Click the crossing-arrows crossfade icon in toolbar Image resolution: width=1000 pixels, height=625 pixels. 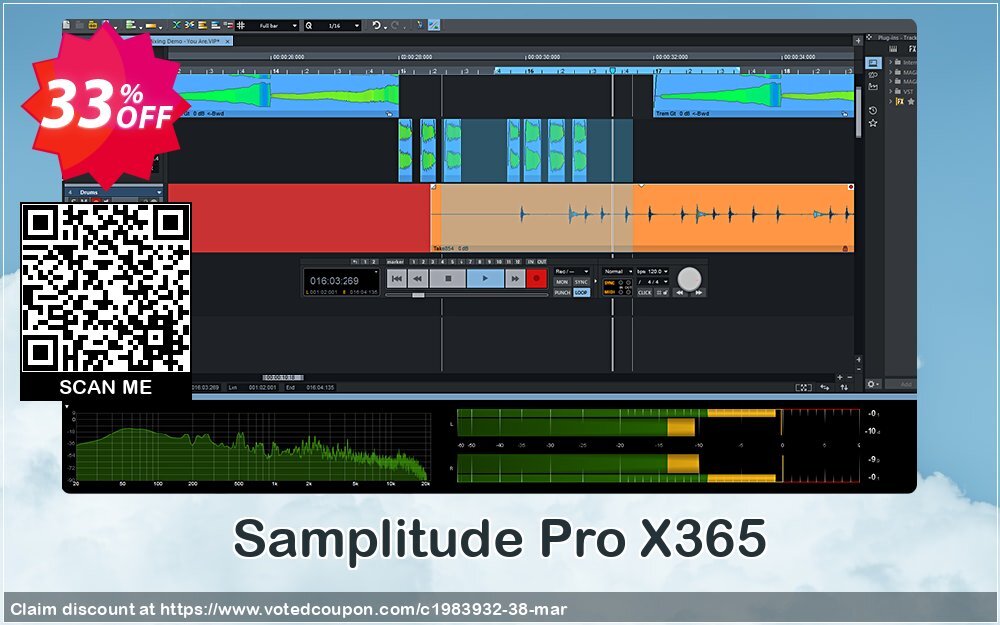pos(176,26)
